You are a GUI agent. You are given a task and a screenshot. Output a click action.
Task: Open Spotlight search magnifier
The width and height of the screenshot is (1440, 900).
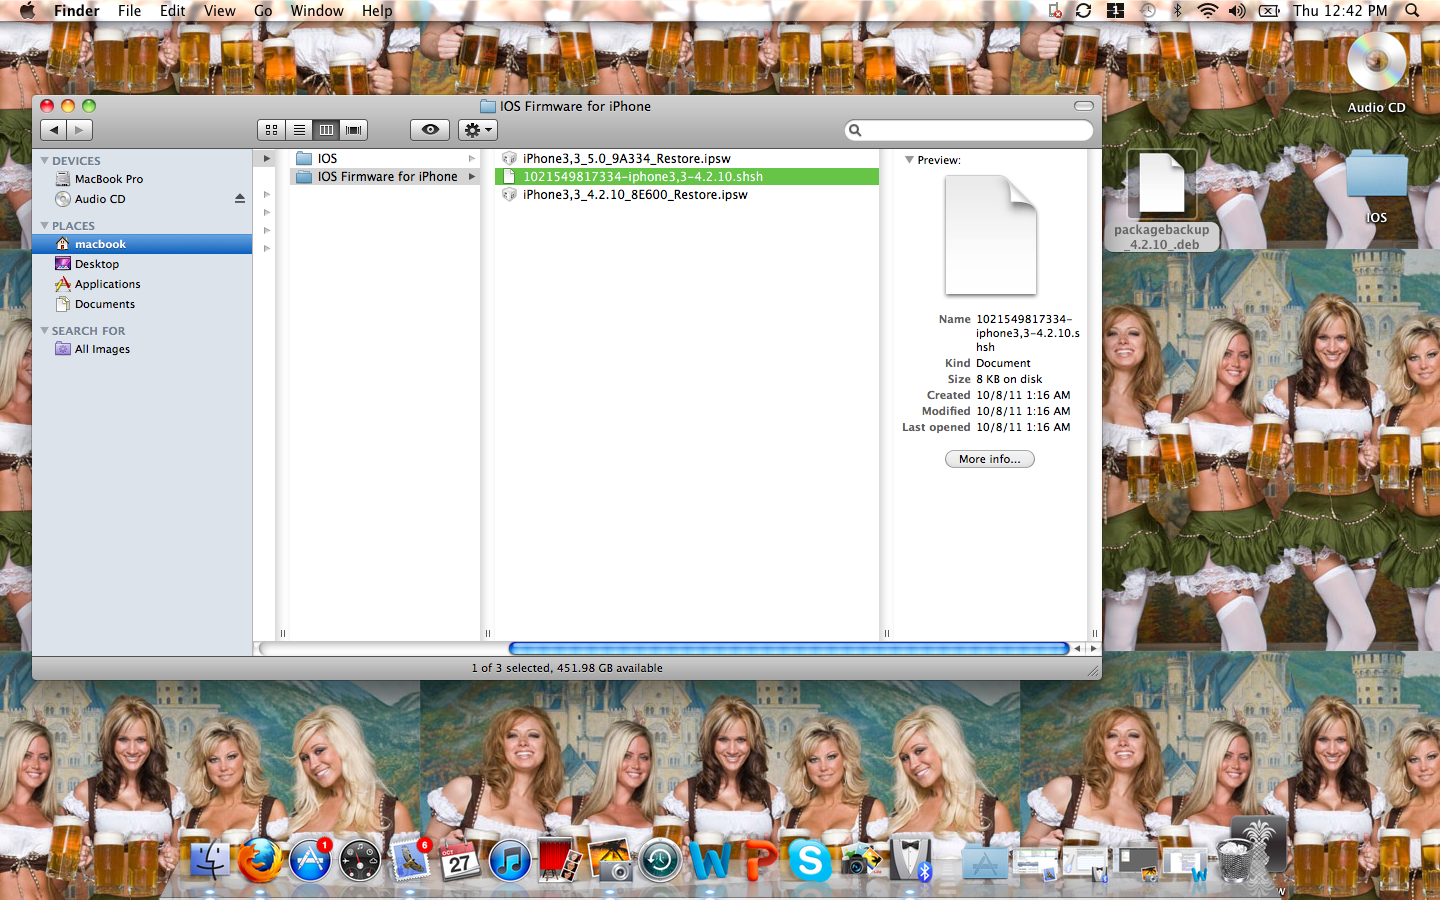tap(1412, 11)
